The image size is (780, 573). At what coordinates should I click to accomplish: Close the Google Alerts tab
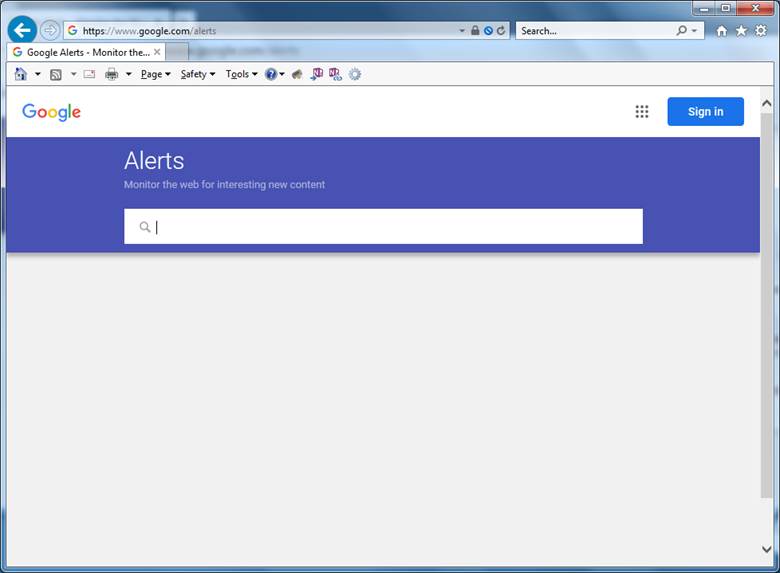pyautogui.click(x=157, y=52)
